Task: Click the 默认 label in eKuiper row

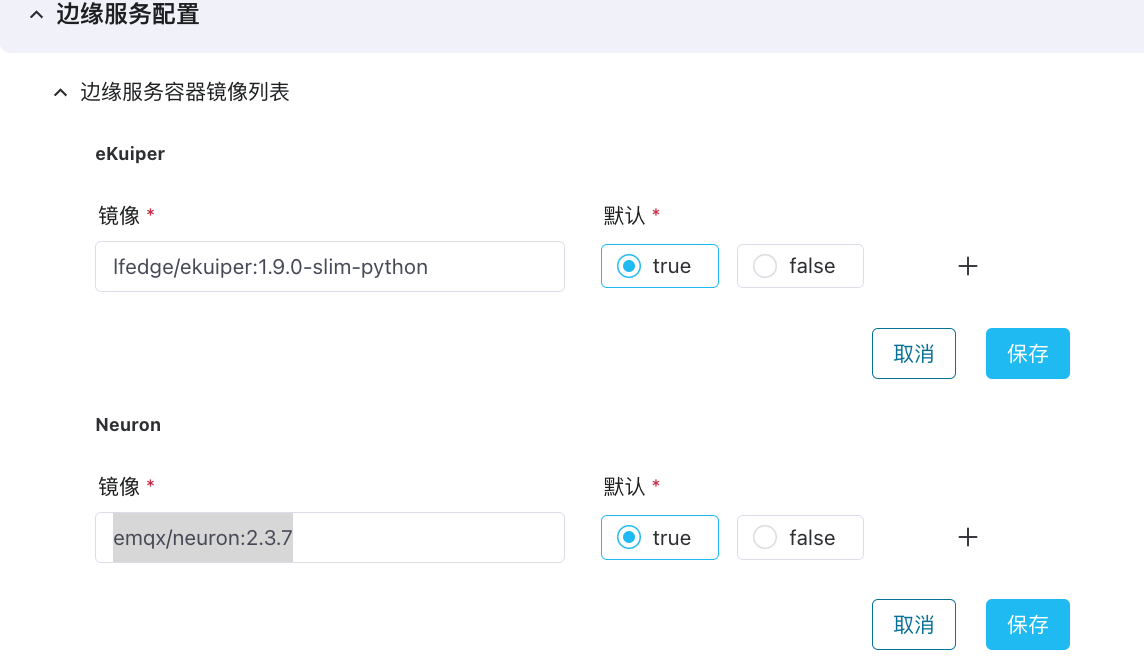Action: pyautogui.click(x=624, y=214)
